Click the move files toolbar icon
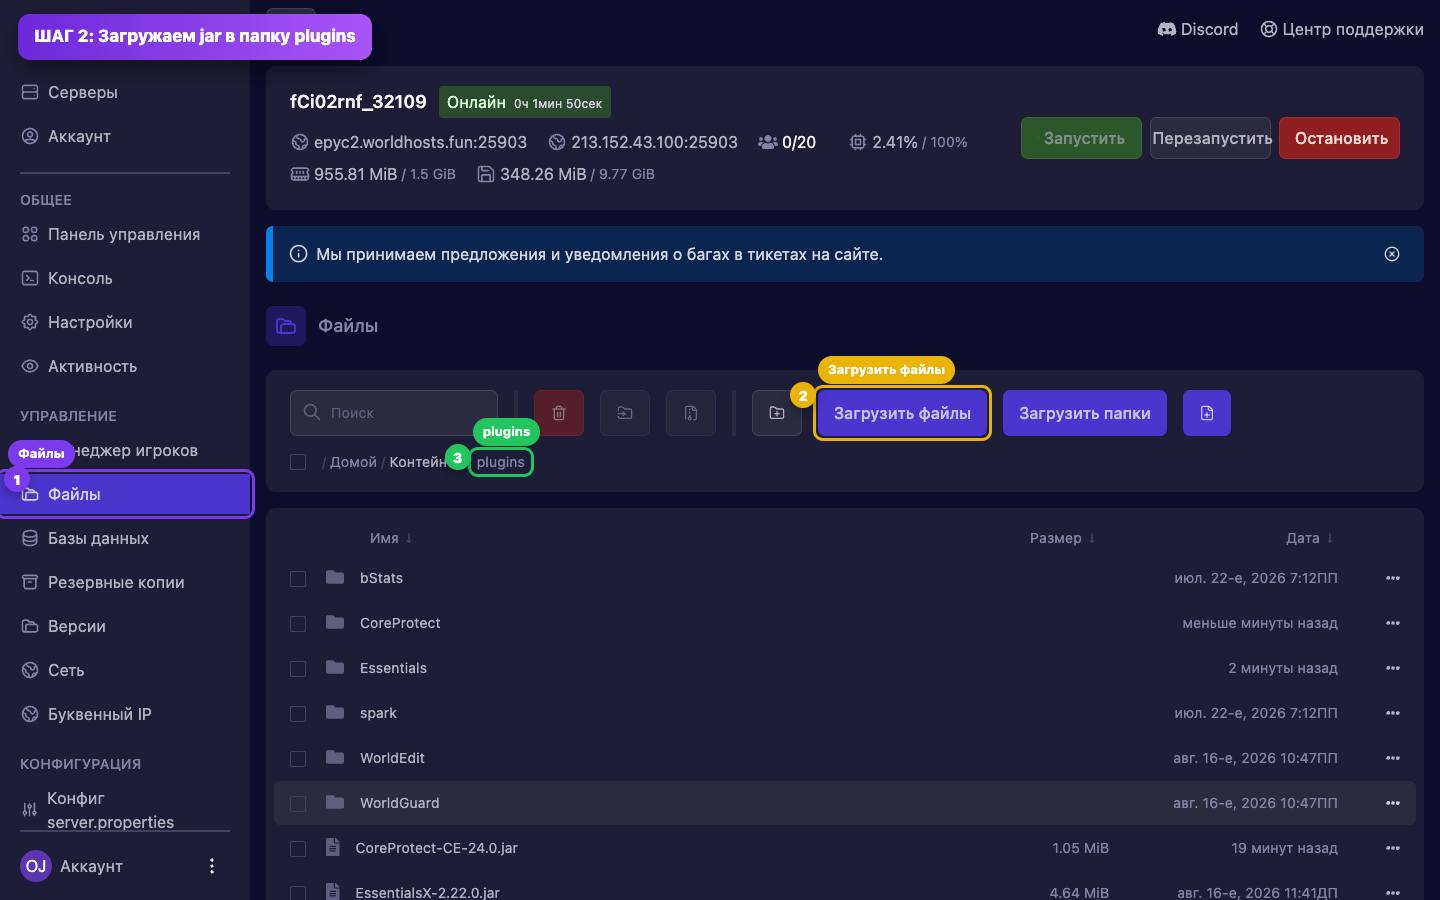Viewport: 1440px width, 900px height. point(625,413)
